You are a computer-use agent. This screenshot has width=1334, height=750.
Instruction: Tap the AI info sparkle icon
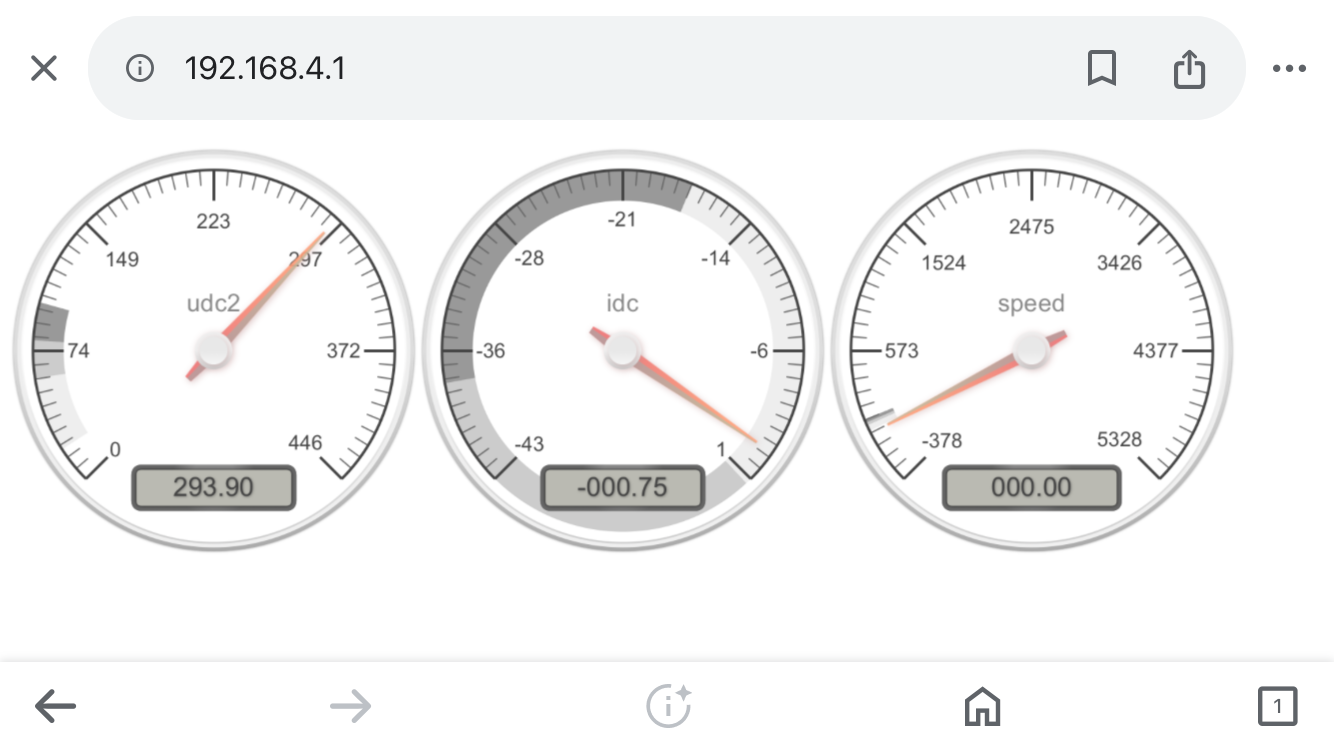(x=668, y=706)
